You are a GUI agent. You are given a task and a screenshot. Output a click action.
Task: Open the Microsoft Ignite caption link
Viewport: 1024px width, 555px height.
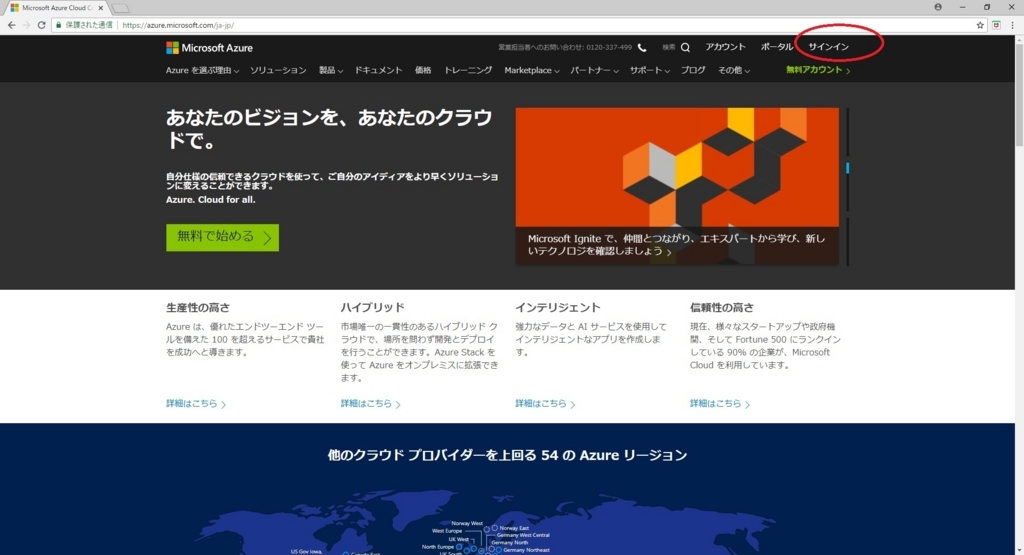coord(676,245)
